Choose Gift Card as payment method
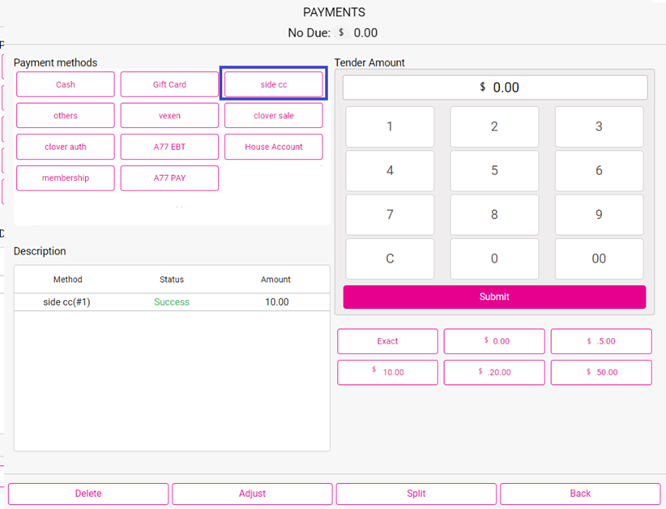Screen dimensions: 666x509 [169, 85]
